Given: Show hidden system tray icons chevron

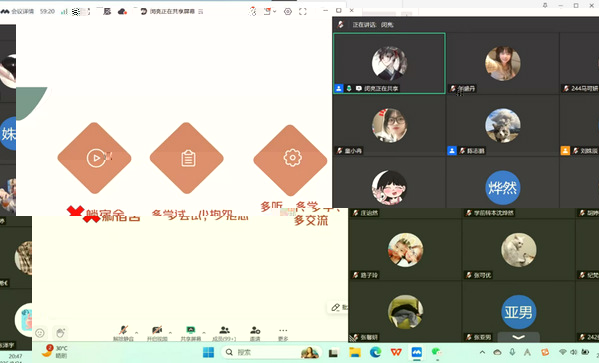Looking at the screenshot, I should click(x=482, y=352).
